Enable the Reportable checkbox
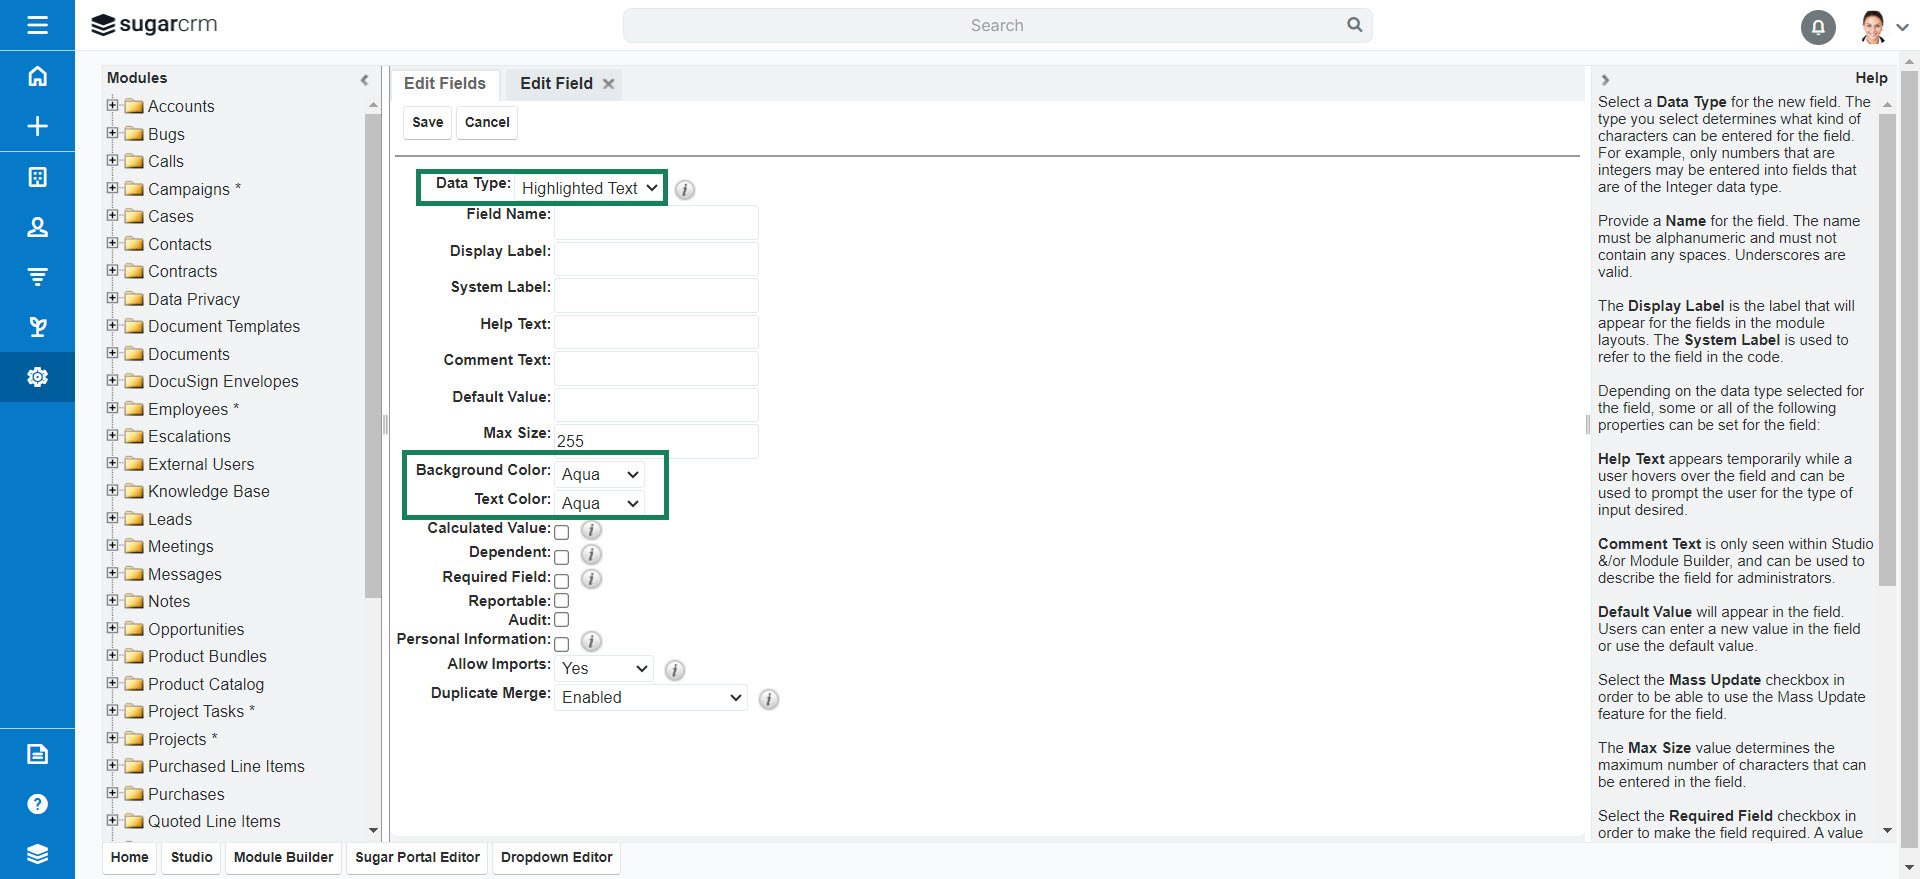The height and width of the screenshot is (879, 1920). point(562,601)
